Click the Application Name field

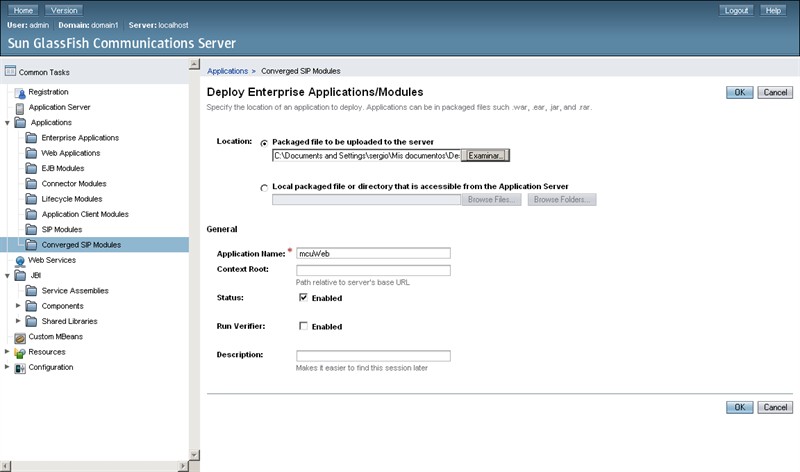pyautogui.click(x=373, y=253)
